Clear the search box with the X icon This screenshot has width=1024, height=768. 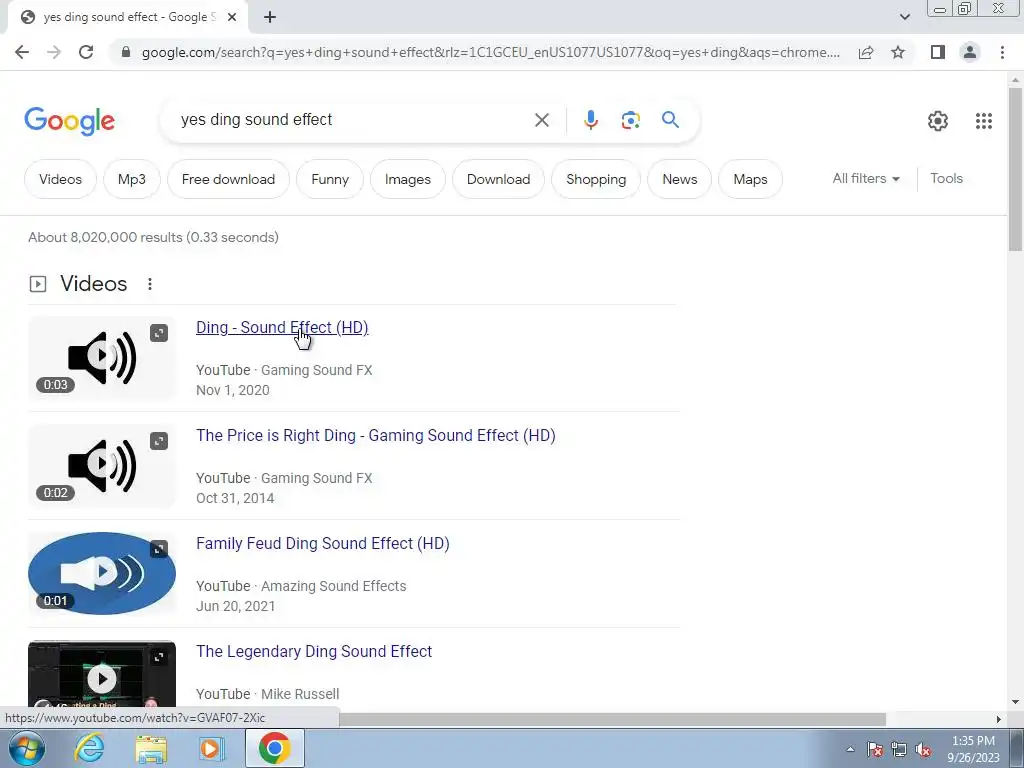[541, 120]
